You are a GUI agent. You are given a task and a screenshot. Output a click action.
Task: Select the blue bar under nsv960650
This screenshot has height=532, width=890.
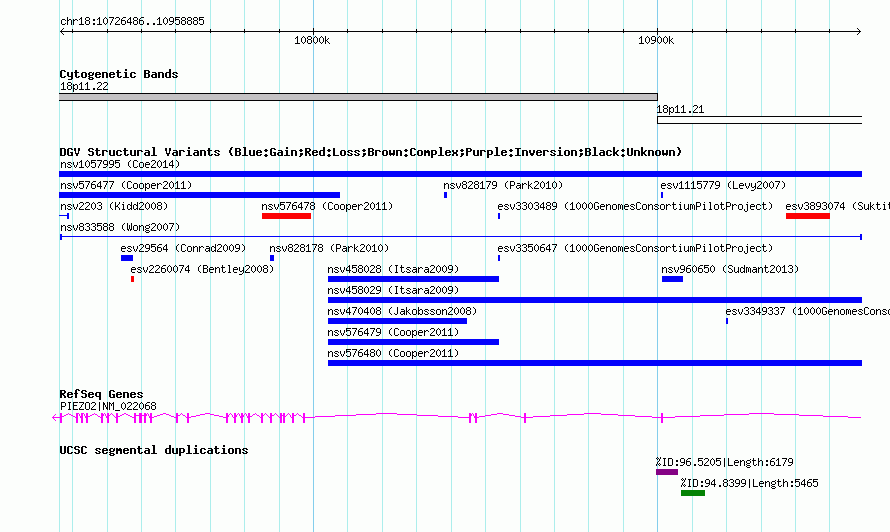click(672, 279)
